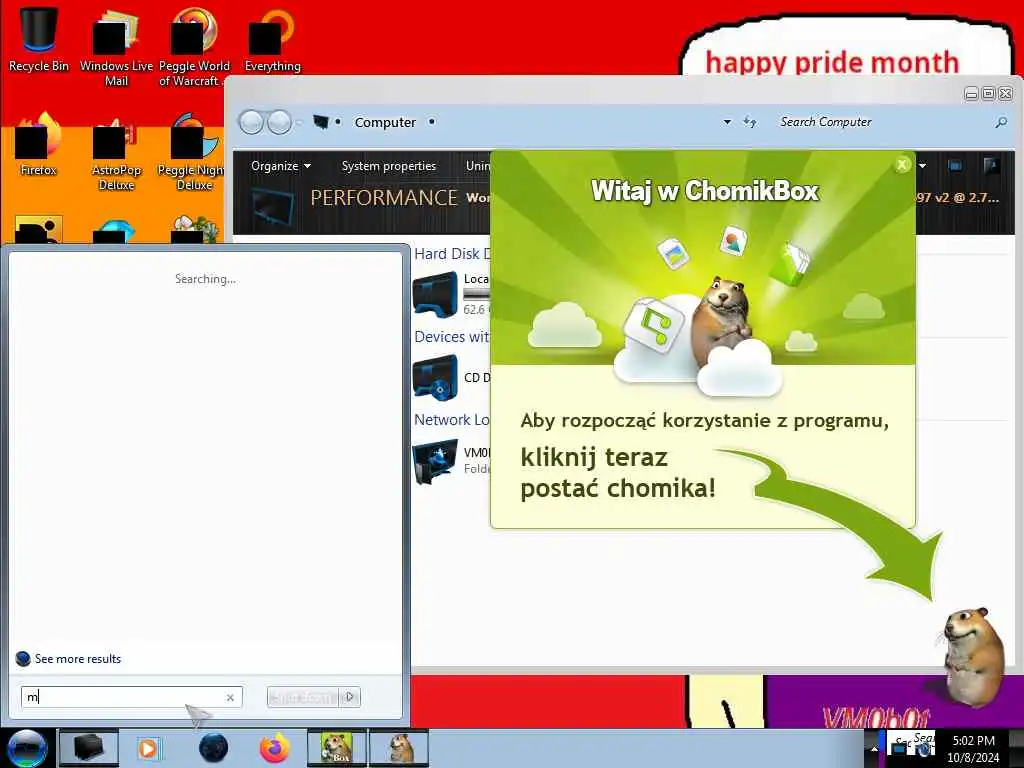The width and height of the screenshot is (1024, 768).
Task: Open AstroPop Deluxe desktop shortcut
Action: pyautogui.click(x=116, y=152)
